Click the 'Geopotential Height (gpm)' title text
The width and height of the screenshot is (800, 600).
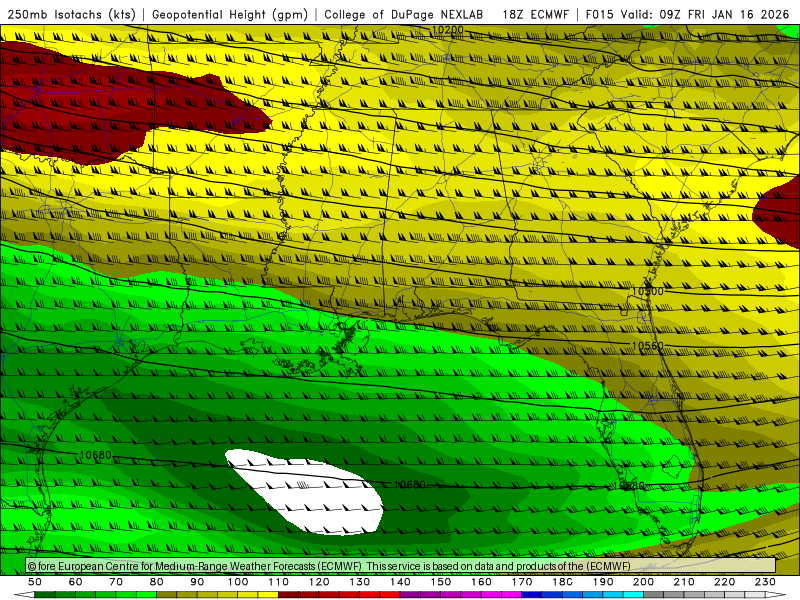230,15
